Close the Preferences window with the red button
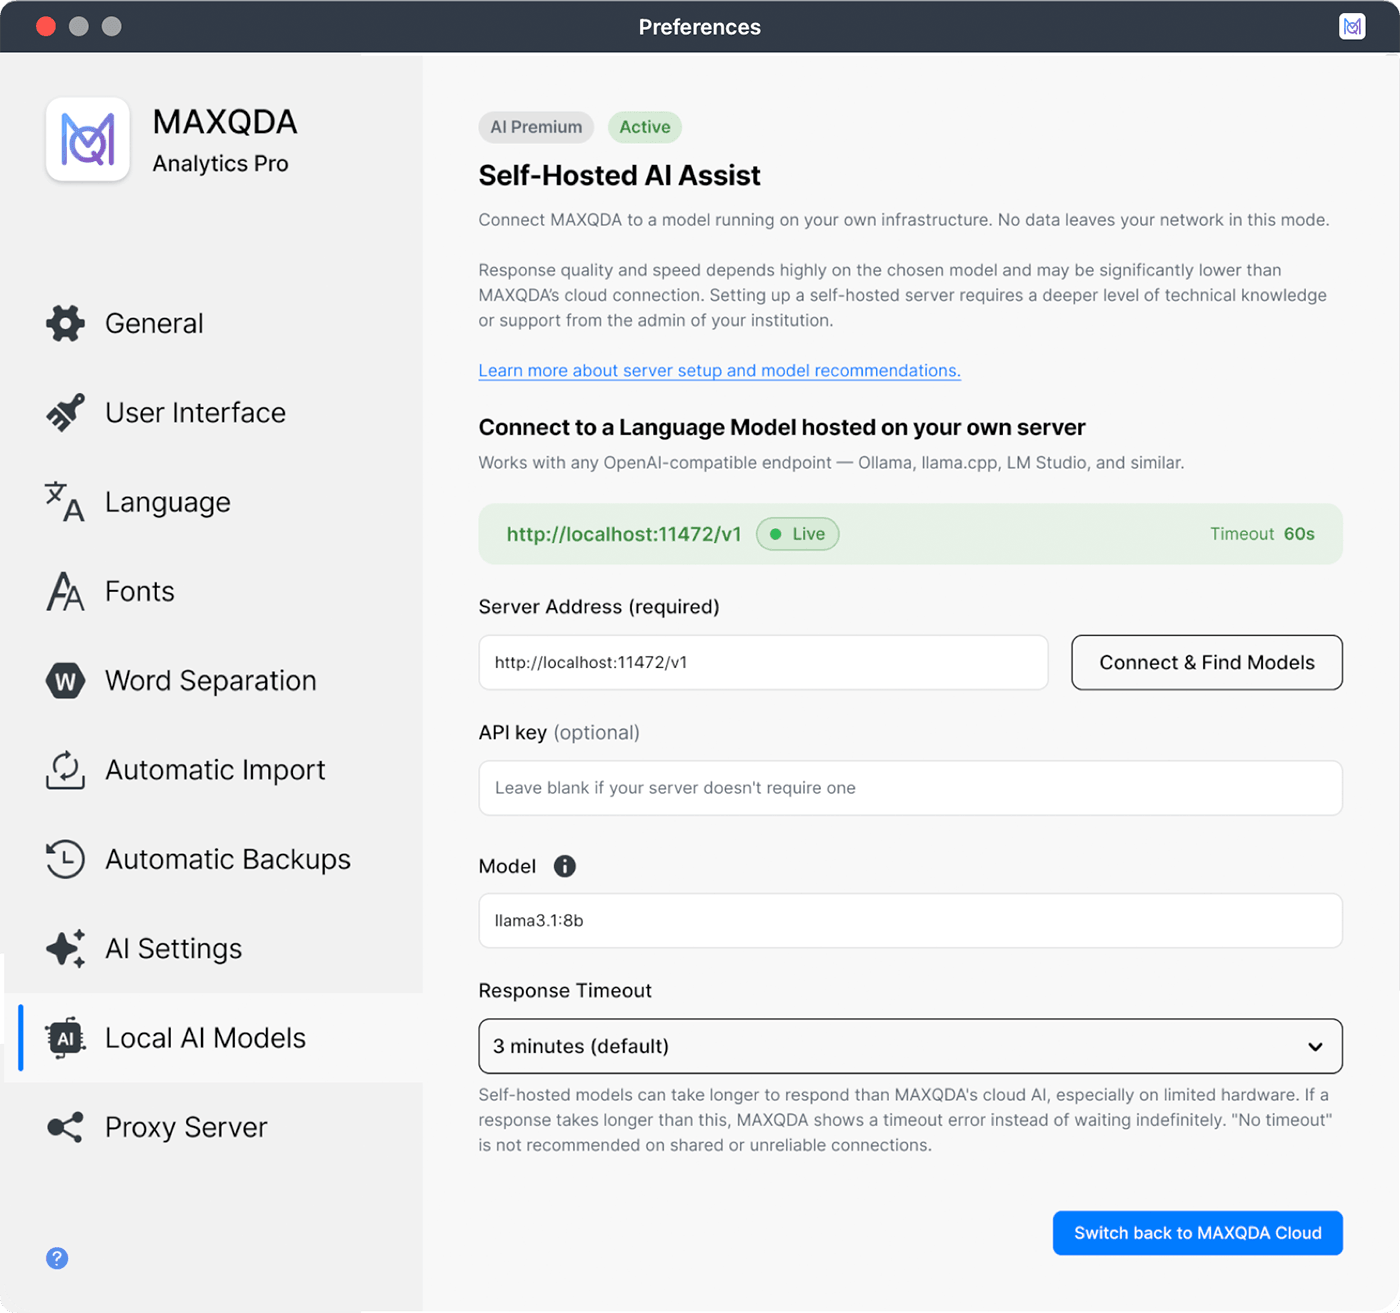This screenshot has width=1400, height=1313. pos(46,26)
